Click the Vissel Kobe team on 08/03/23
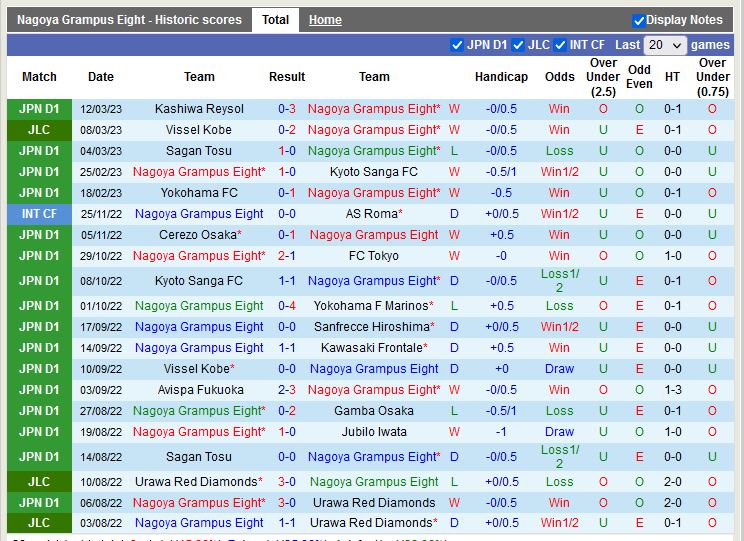Image resolution: width=744 pixels, height=541 pixels. [x=199, y=130]
